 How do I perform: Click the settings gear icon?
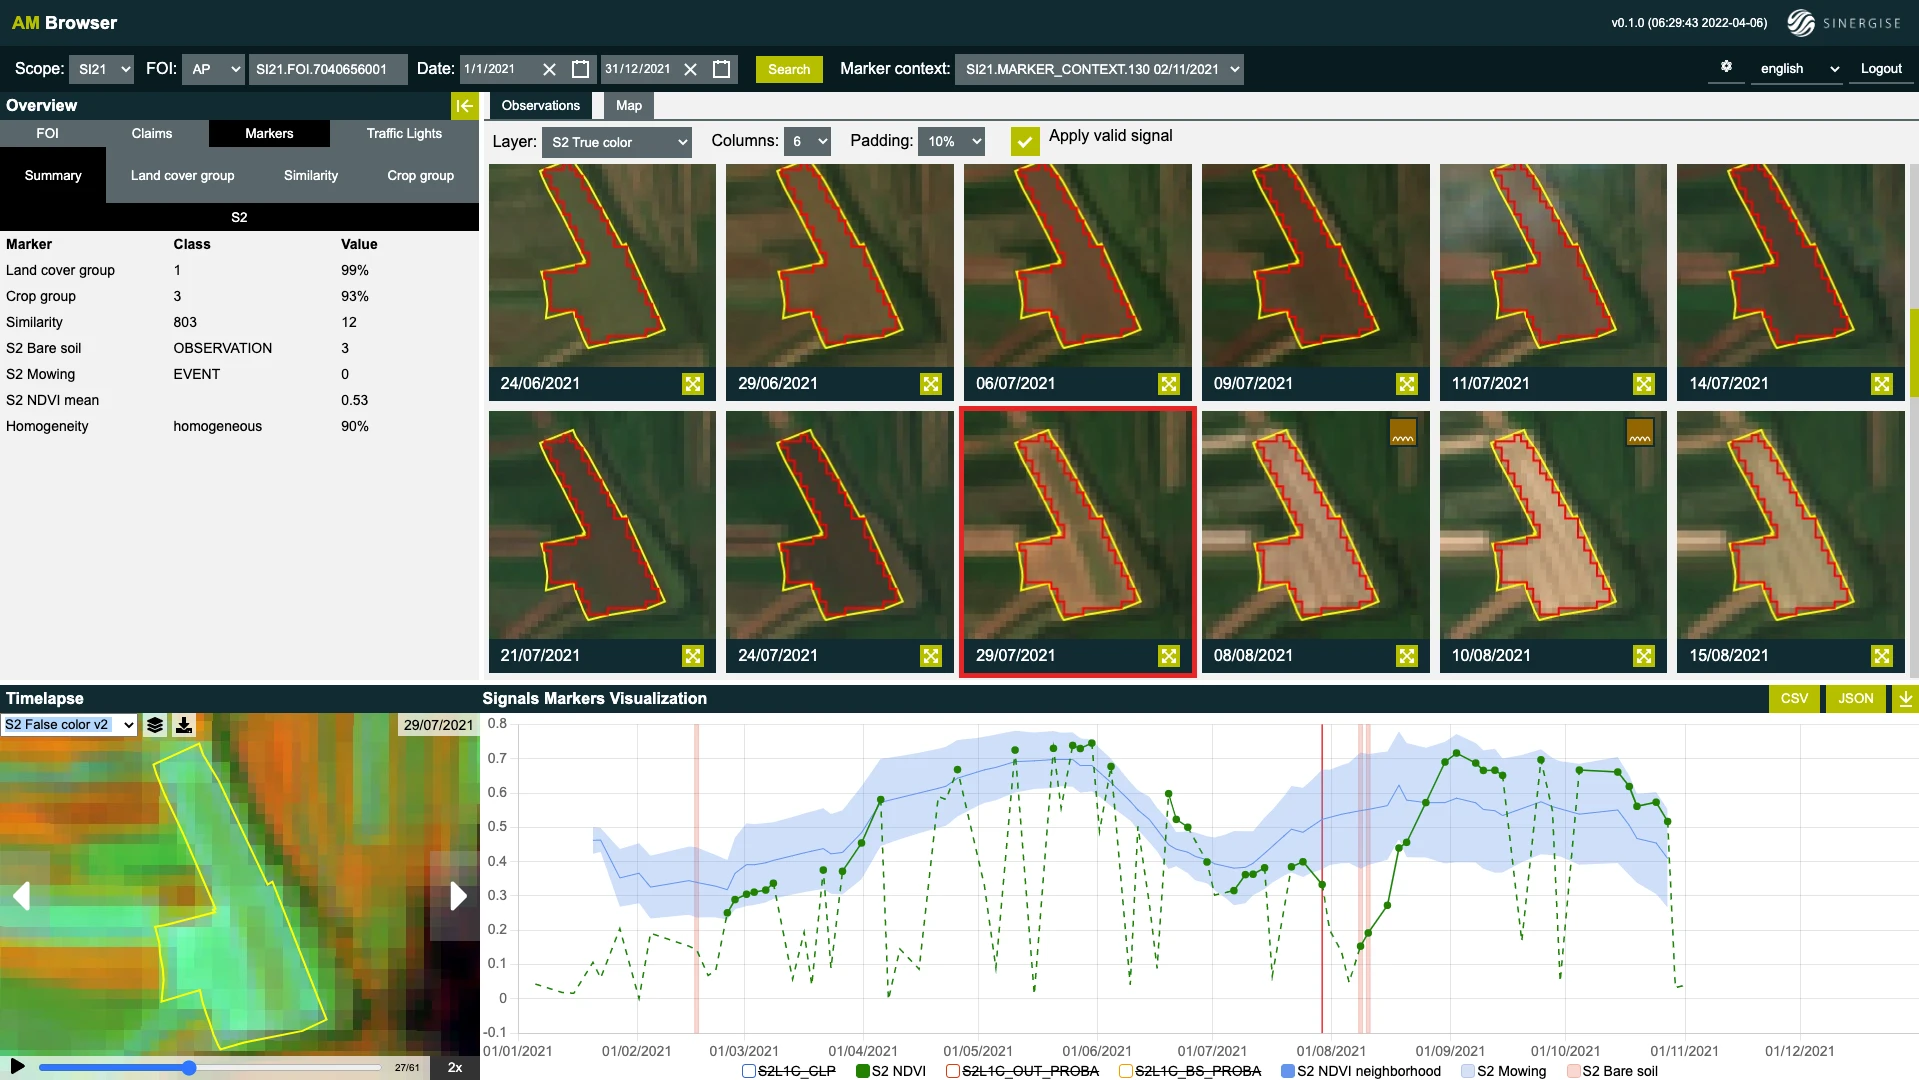1726,67
